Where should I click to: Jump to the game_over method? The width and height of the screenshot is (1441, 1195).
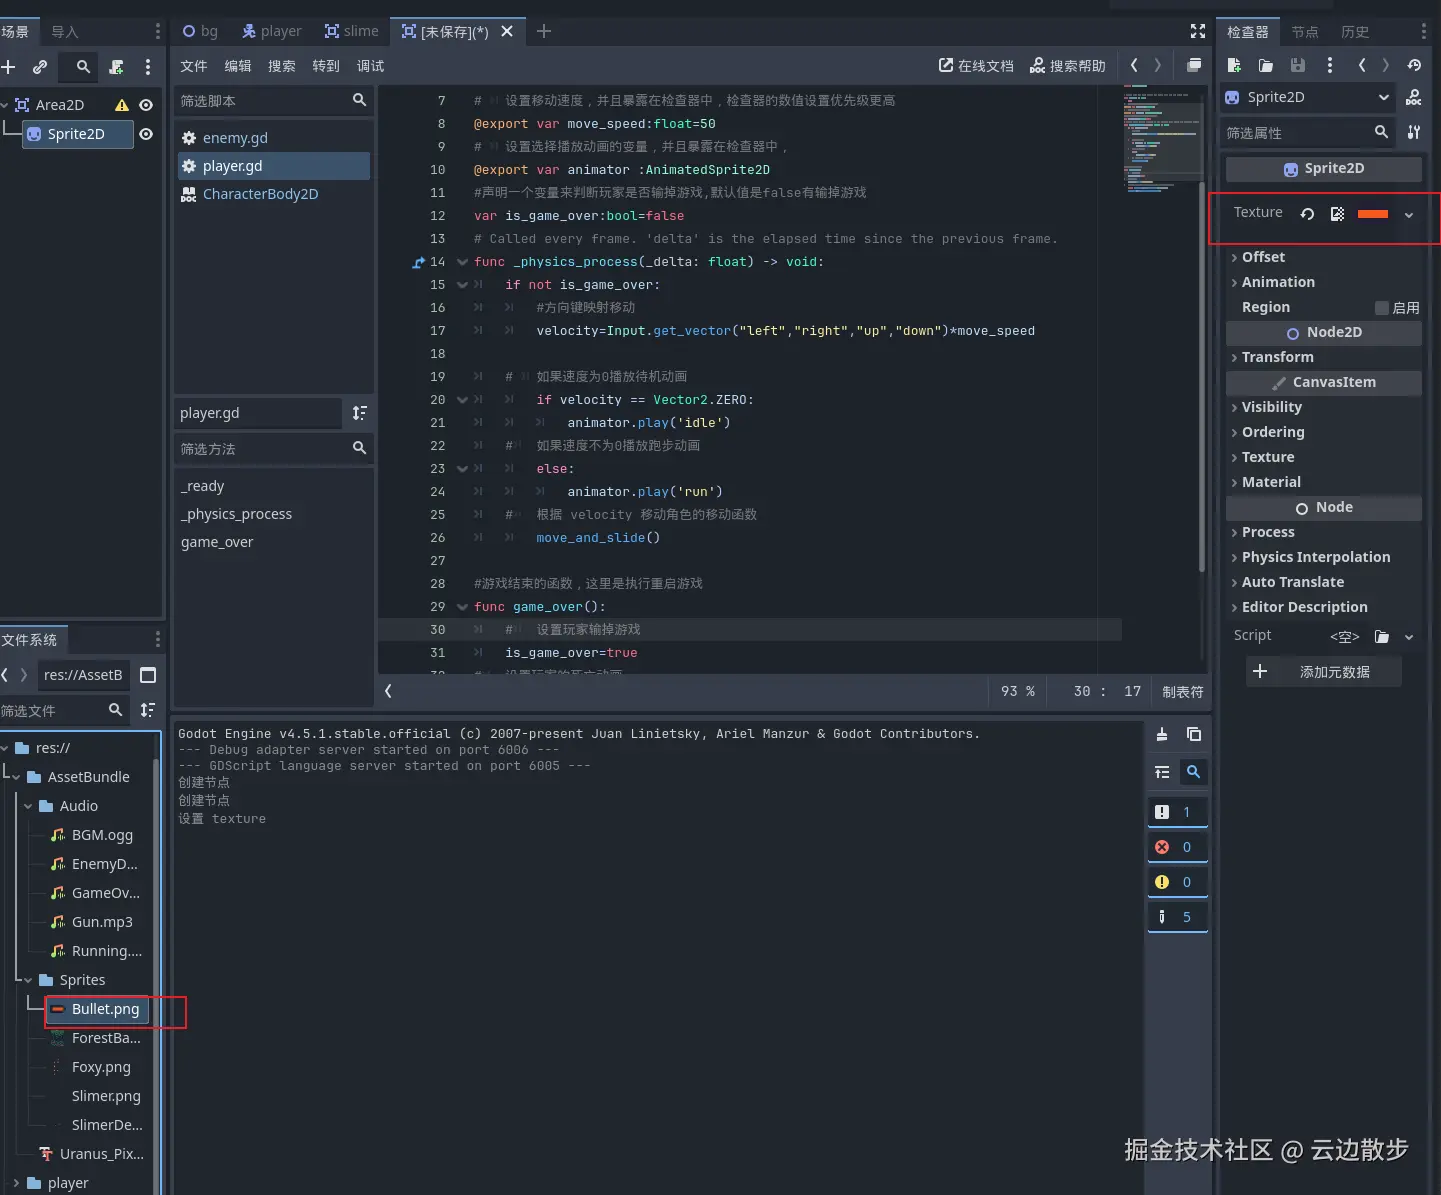click(217, 542)
